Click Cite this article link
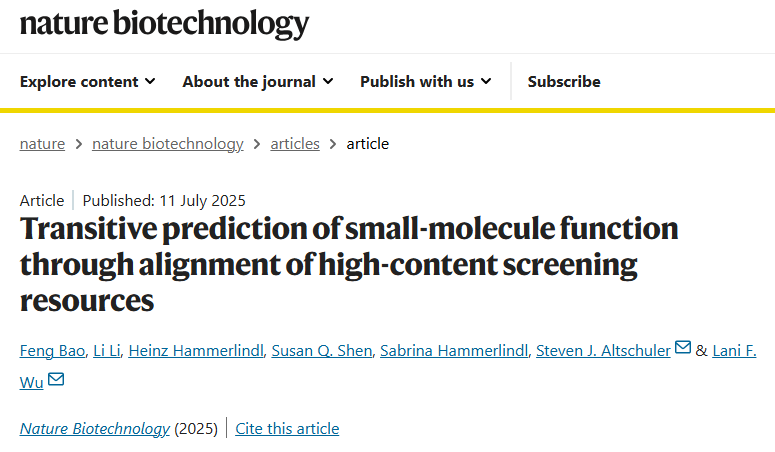Image resolution: width=775 pixels, height=452 pixels. click(x=287, y=428)
